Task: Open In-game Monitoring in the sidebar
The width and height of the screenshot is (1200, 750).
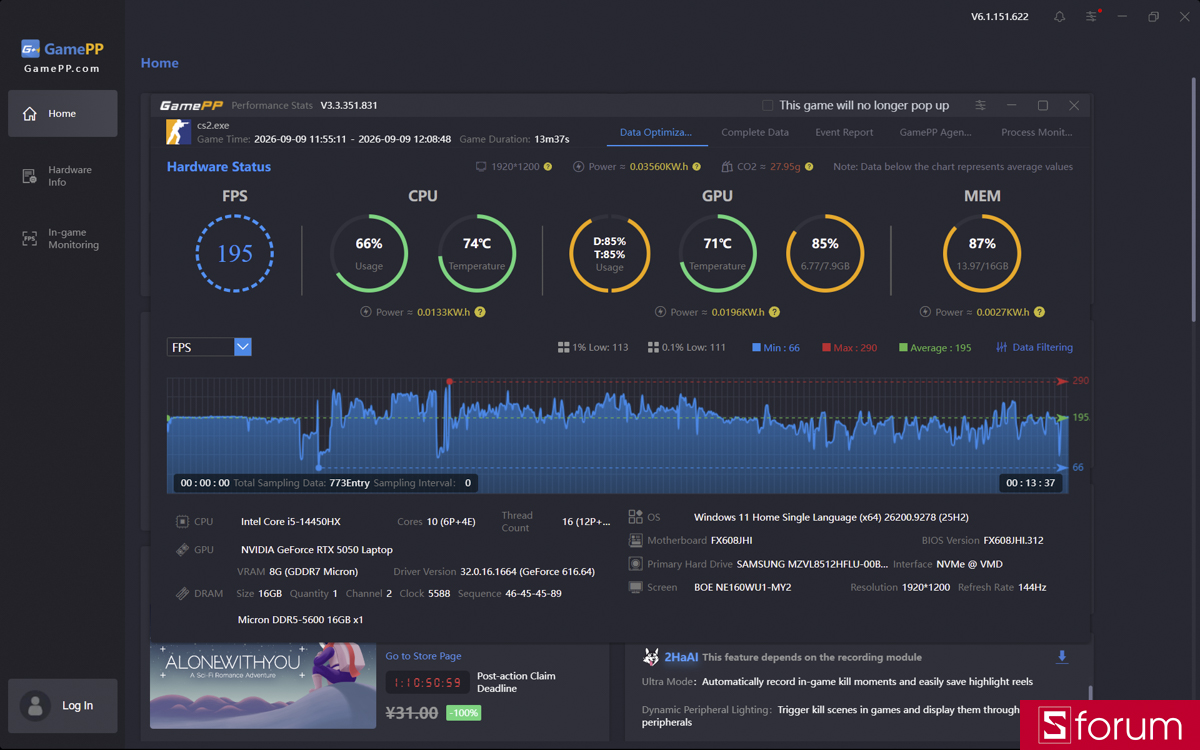Action: tap(62, 239)
